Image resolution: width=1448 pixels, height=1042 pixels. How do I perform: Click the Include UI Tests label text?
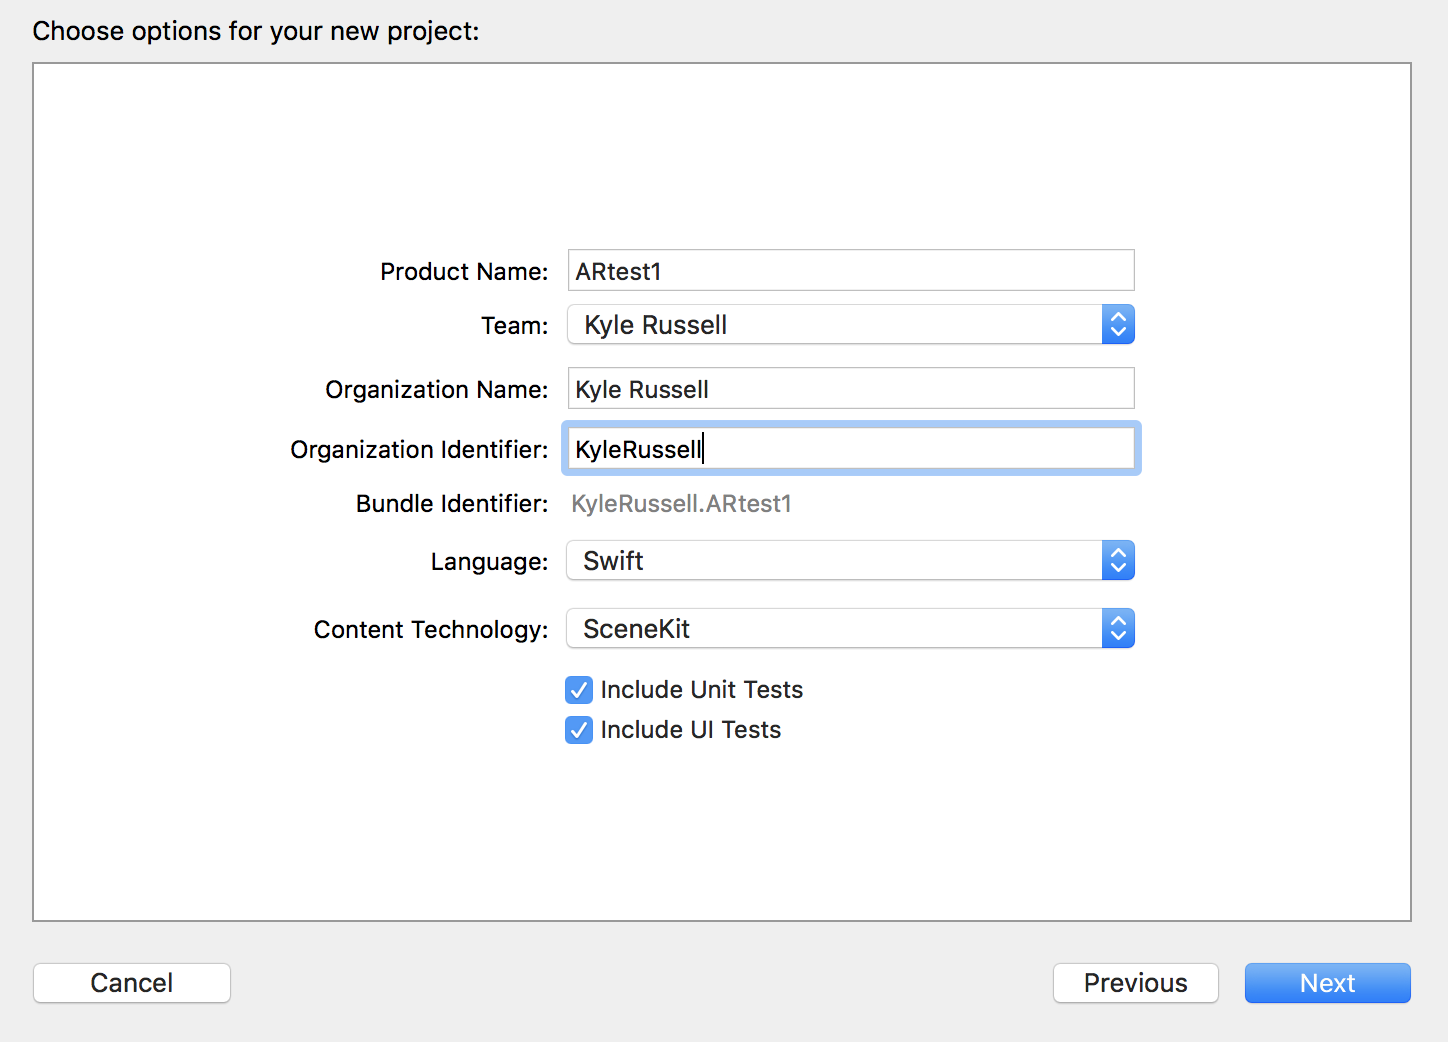pyautogui.click(x=690, y=730)
